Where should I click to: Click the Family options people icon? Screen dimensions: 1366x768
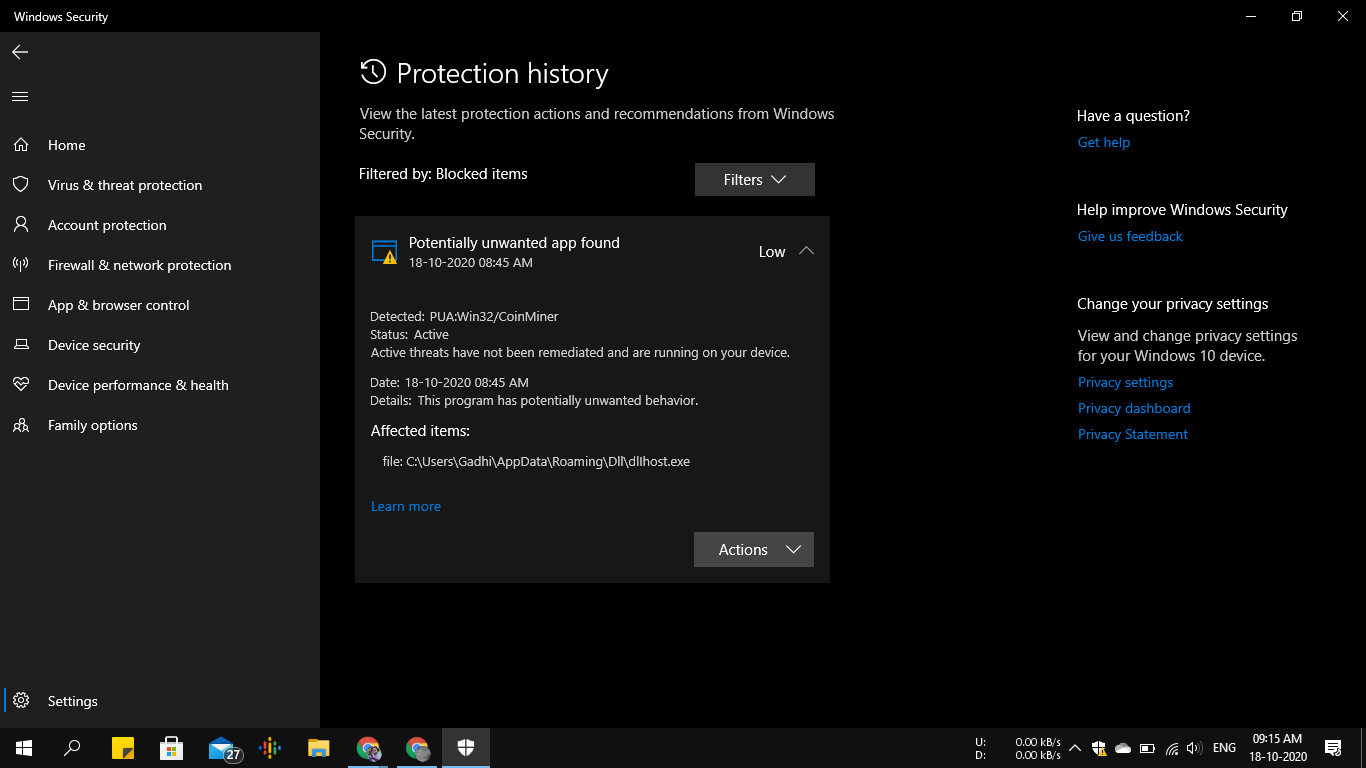click(21, 425)
